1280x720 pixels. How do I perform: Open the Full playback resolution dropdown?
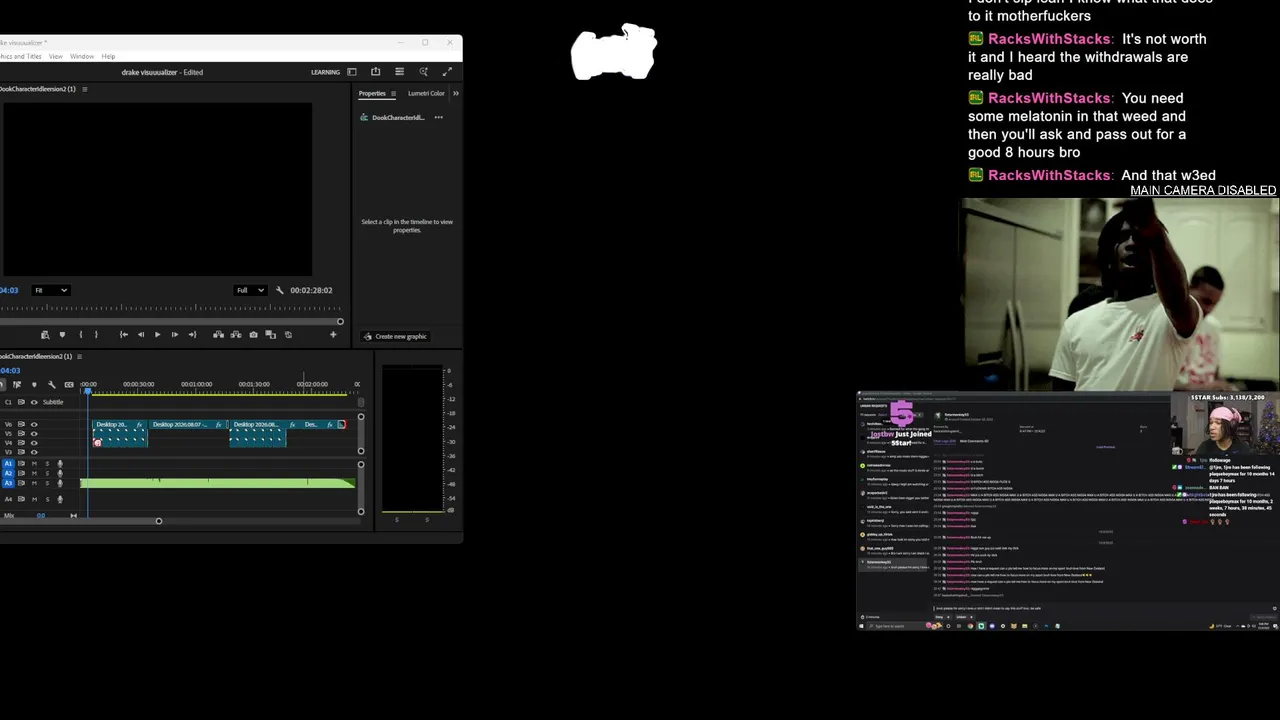[250, 290]
